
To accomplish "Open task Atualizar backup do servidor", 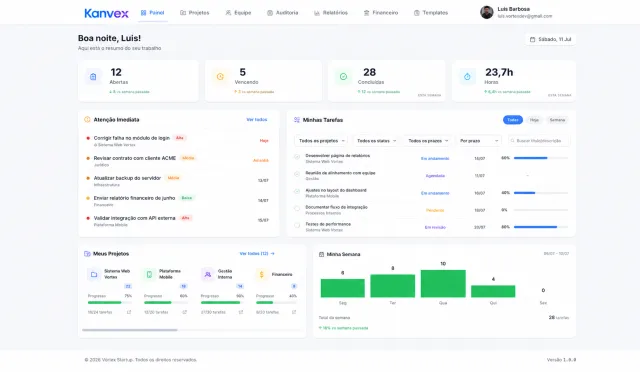I will [127, 178].
